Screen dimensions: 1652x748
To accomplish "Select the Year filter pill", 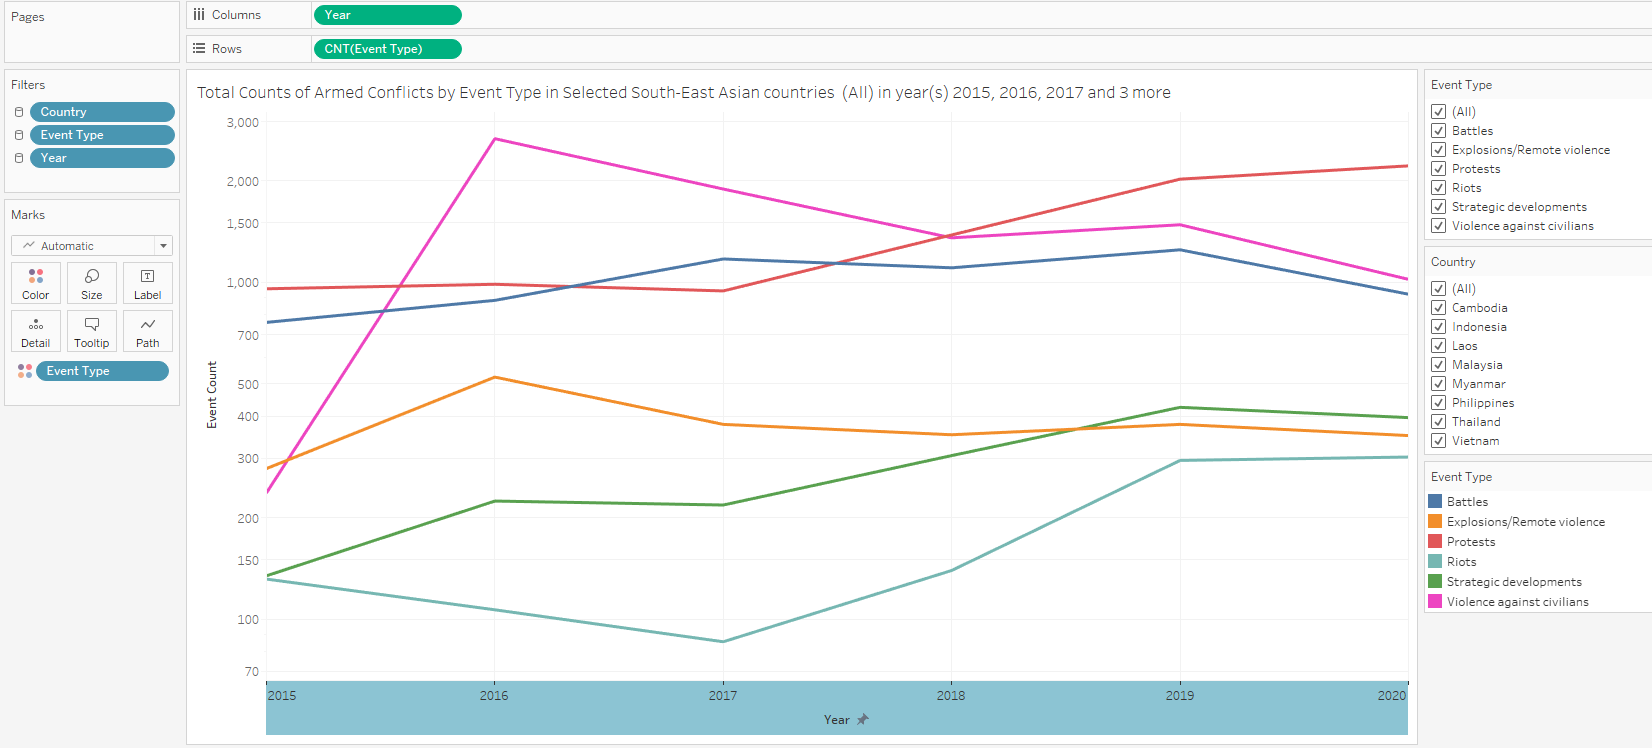I will click(x=102, y=158).
